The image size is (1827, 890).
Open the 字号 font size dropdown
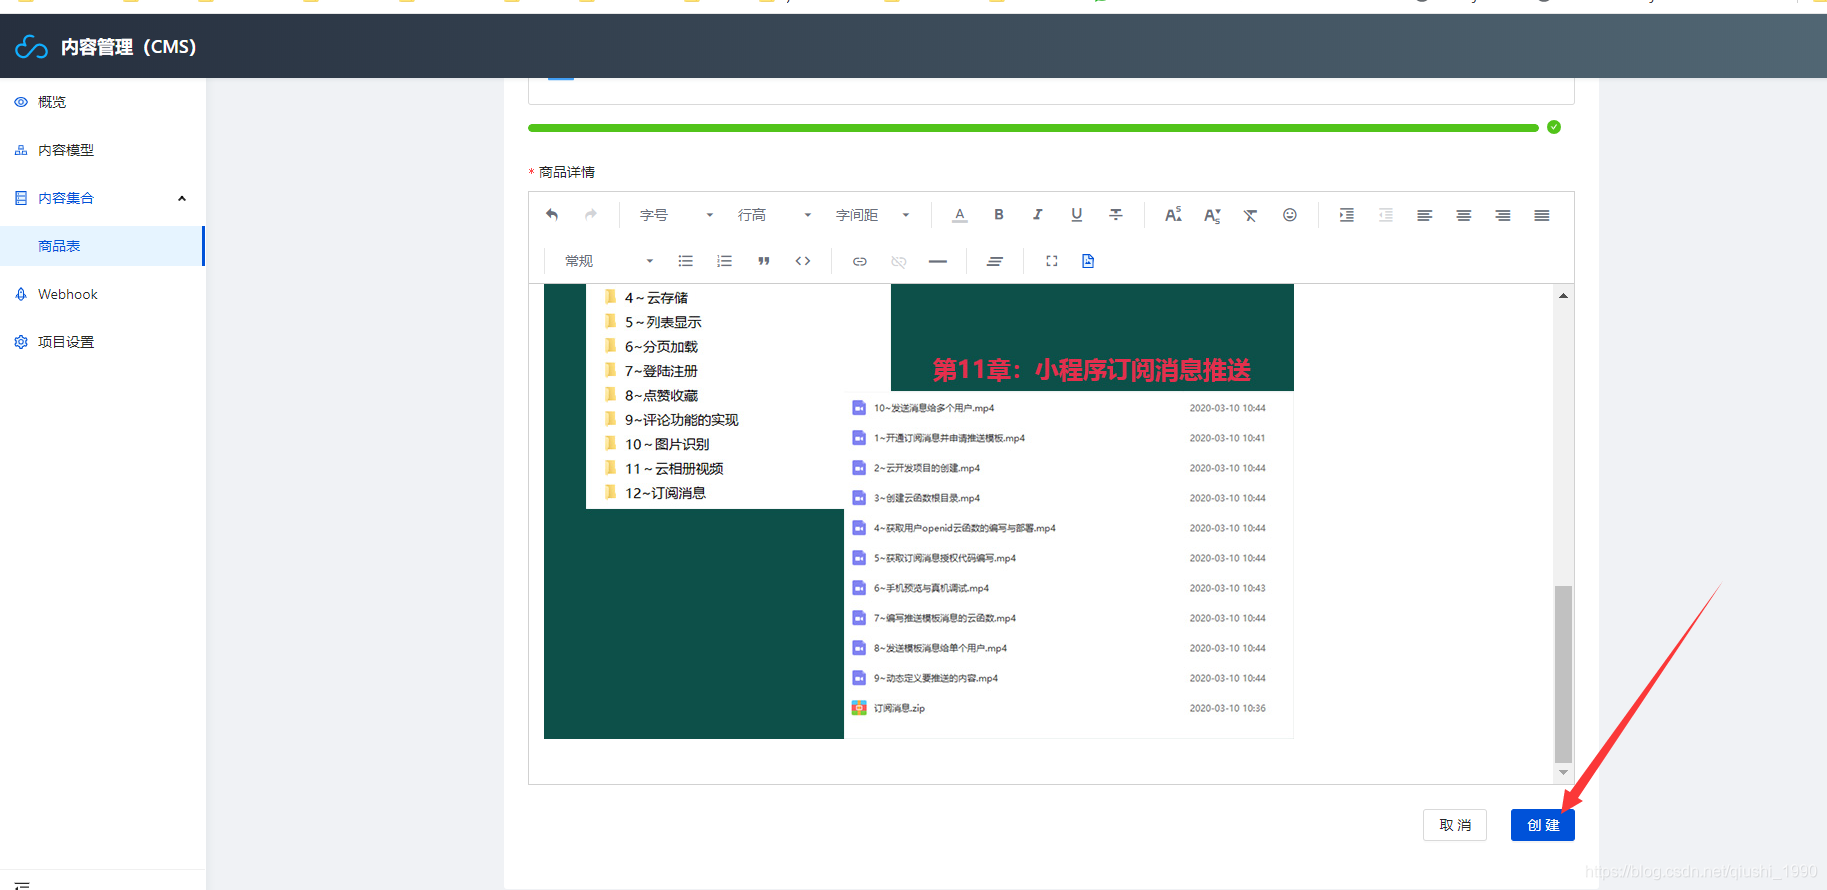(676, 215)
